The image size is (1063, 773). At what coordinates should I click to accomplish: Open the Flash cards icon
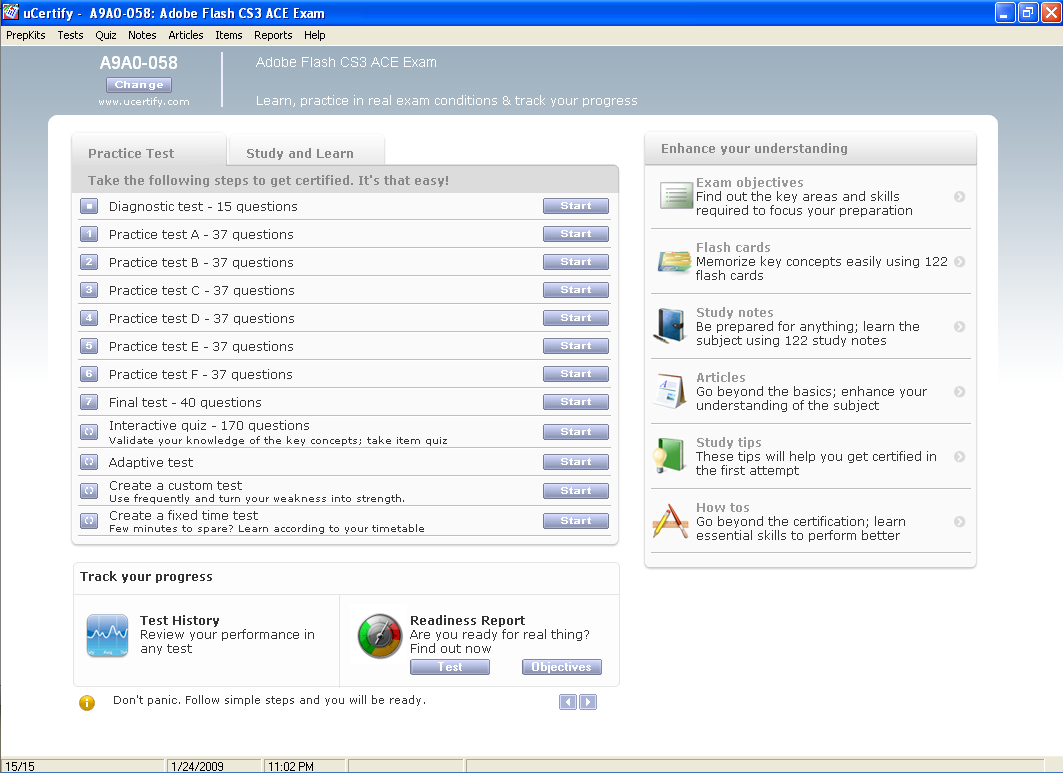674,261
